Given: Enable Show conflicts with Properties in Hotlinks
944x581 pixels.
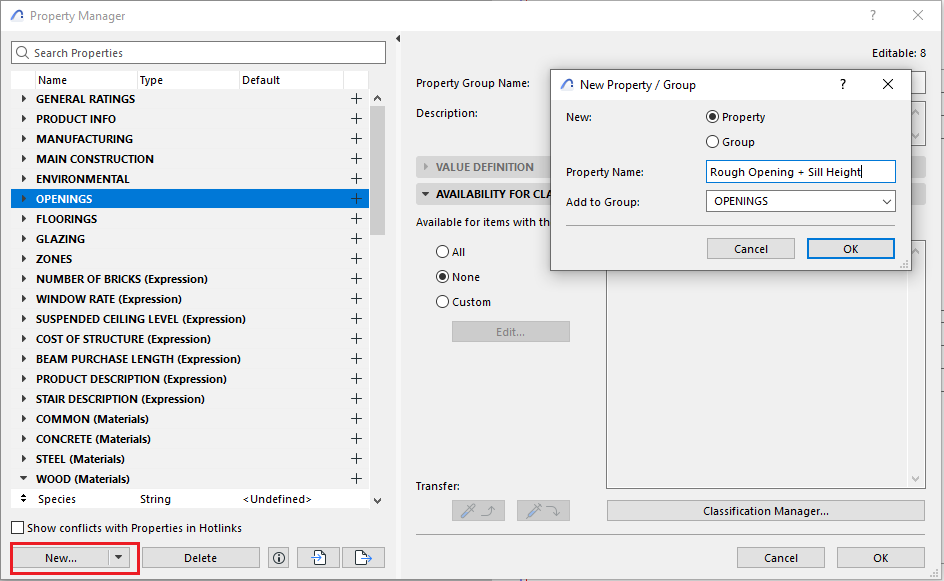Looking at the screenshot, I should click(x=18, y=528).
